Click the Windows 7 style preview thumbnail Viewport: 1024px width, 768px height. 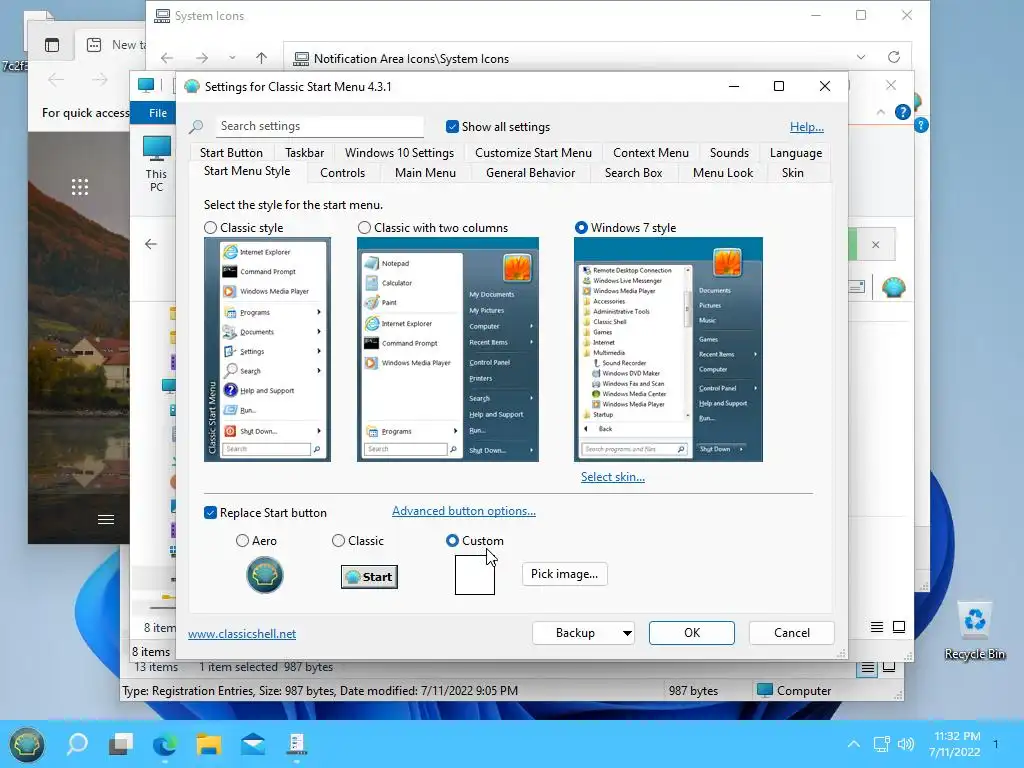tap(668, 349)
